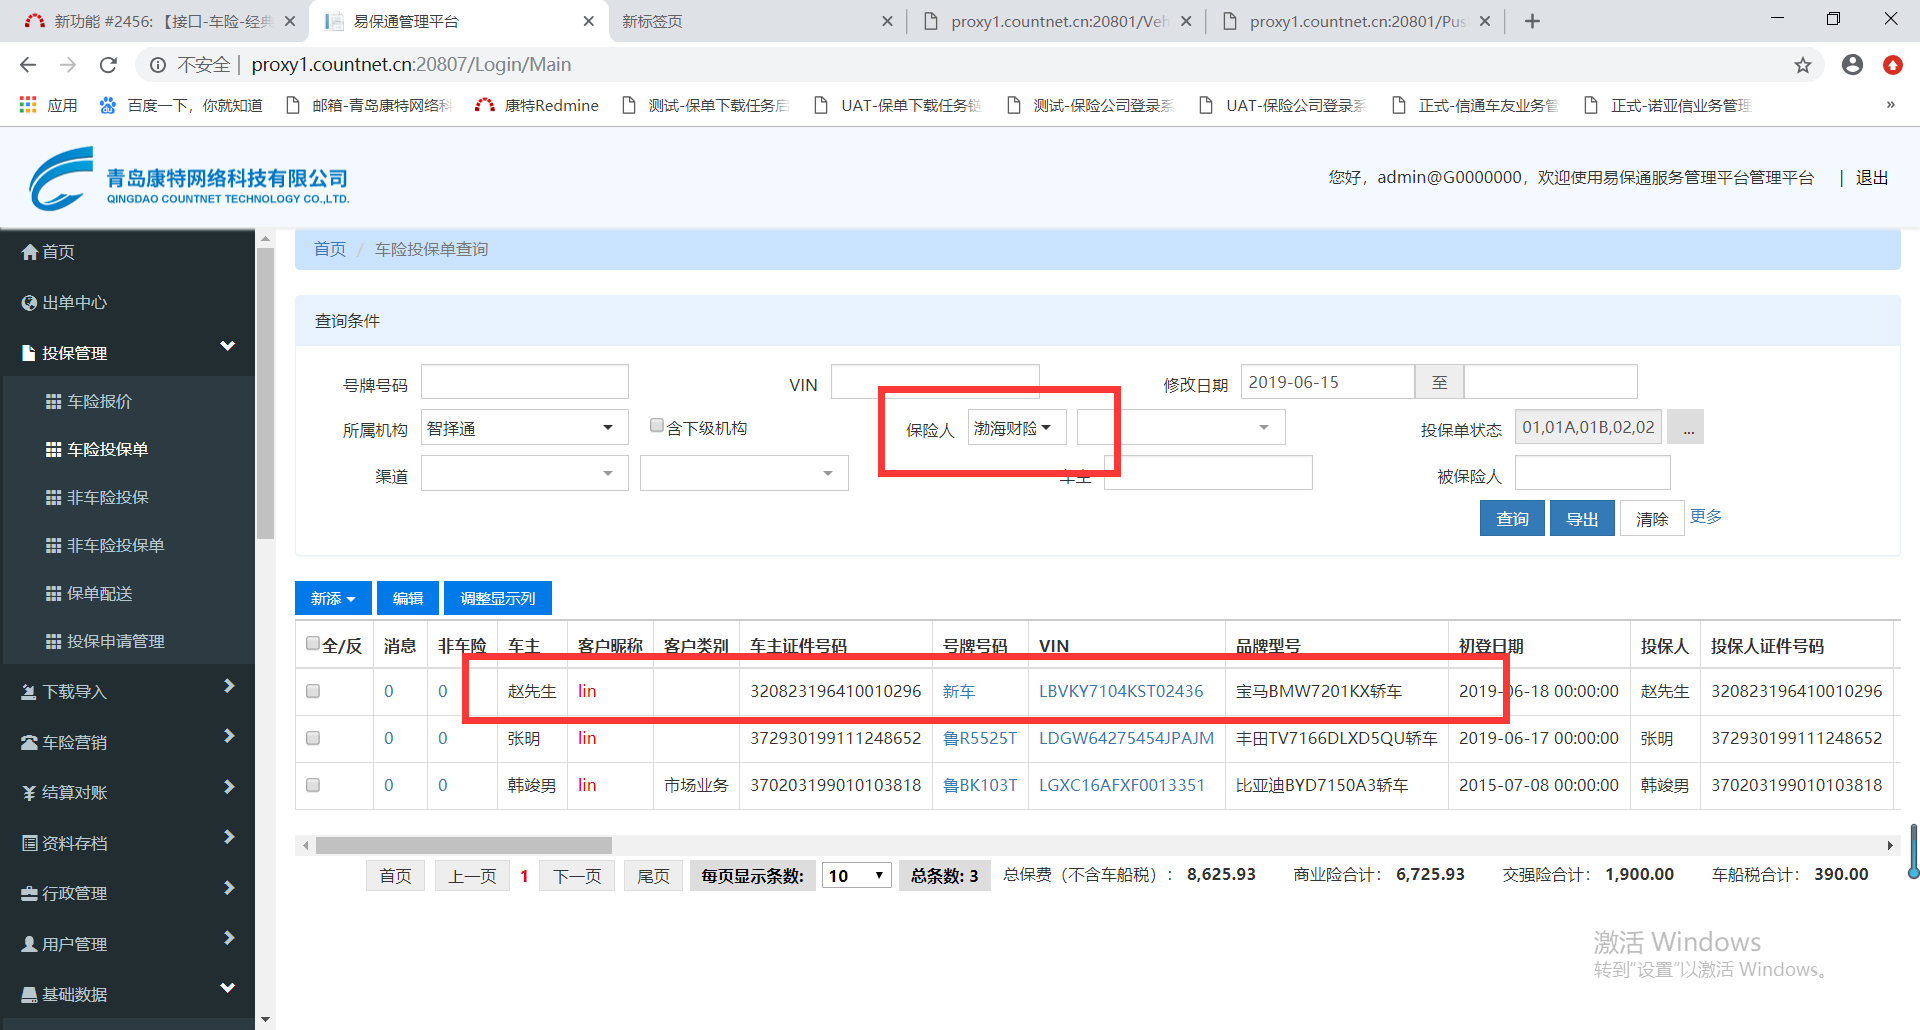This screenshot has width=1920, height=1030.
Task: Open the second 渠道 dropdown
Action: coord(744,473)
